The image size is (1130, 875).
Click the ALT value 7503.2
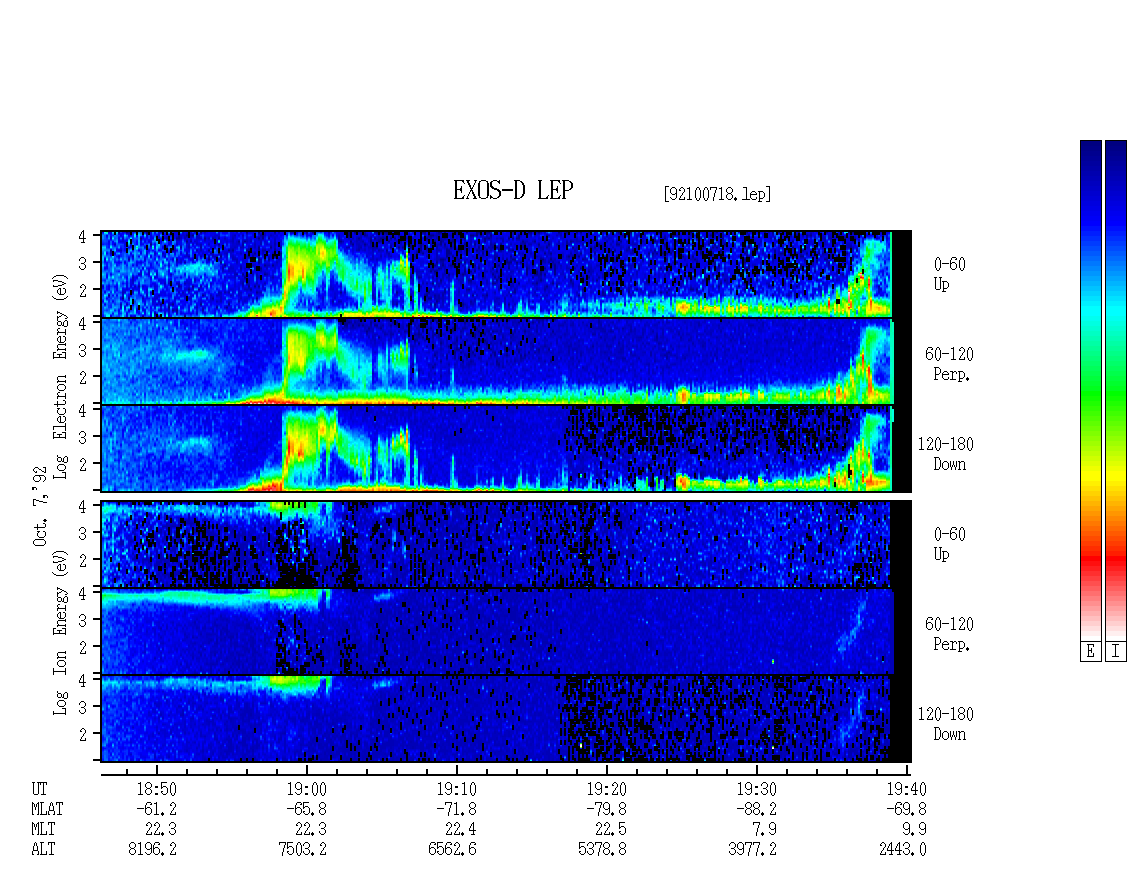coord(303,850)
